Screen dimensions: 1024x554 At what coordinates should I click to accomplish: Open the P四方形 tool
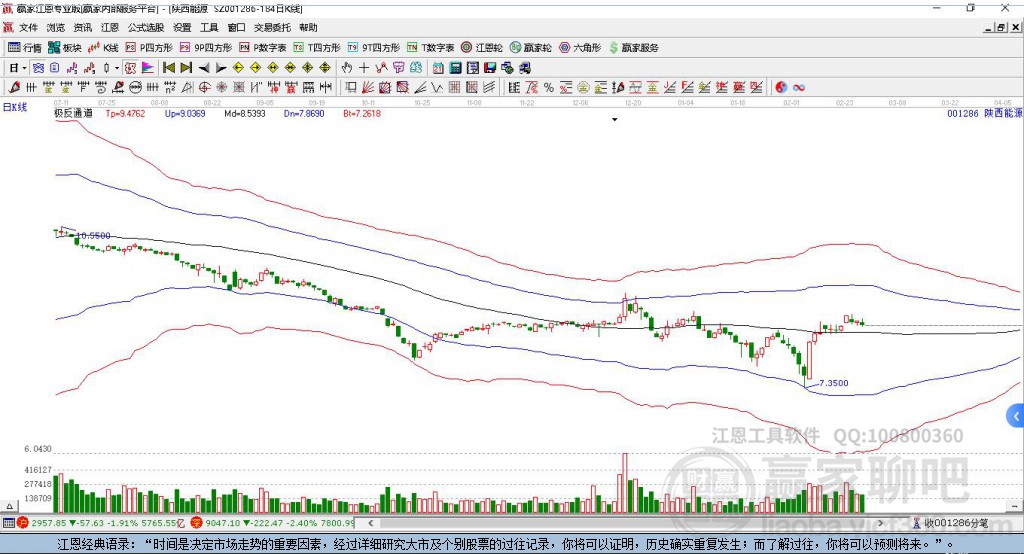[x=149, y=48]
